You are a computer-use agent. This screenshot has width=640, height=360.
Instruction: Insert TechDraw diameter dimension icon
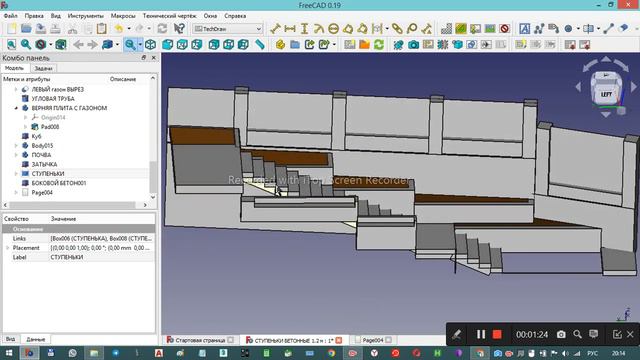pos(333,29)
